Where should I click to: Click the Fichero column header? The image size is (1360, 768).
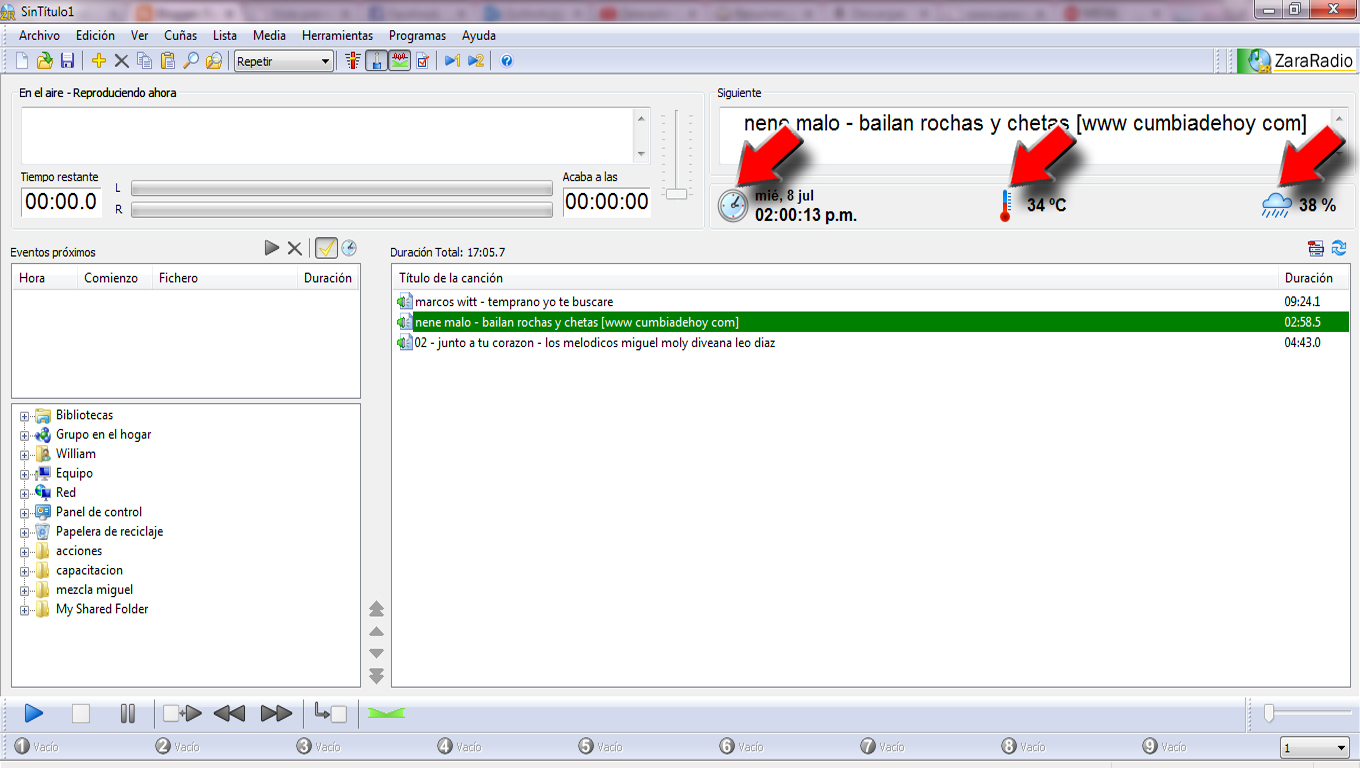pyautogui.click(x=225, y=278)
